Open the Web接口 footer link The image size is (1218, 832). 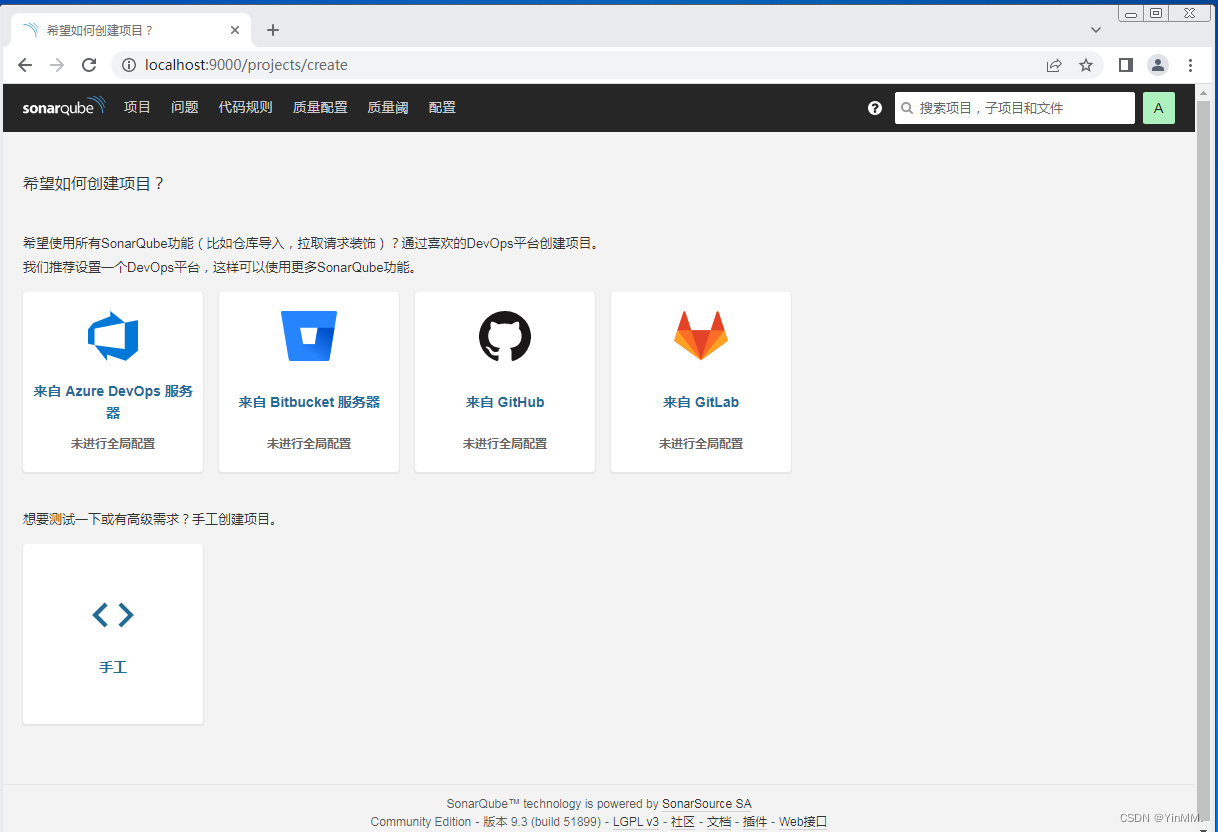pos(803,822)
